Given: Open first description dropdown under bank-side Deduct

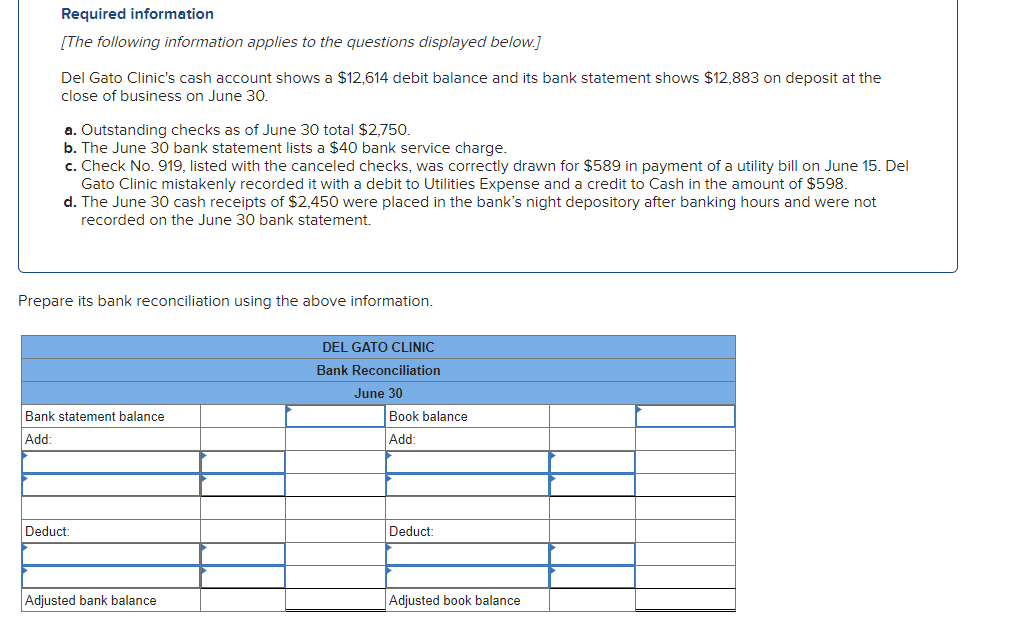Looking at the screenshot, I should (x=111, y=554).
